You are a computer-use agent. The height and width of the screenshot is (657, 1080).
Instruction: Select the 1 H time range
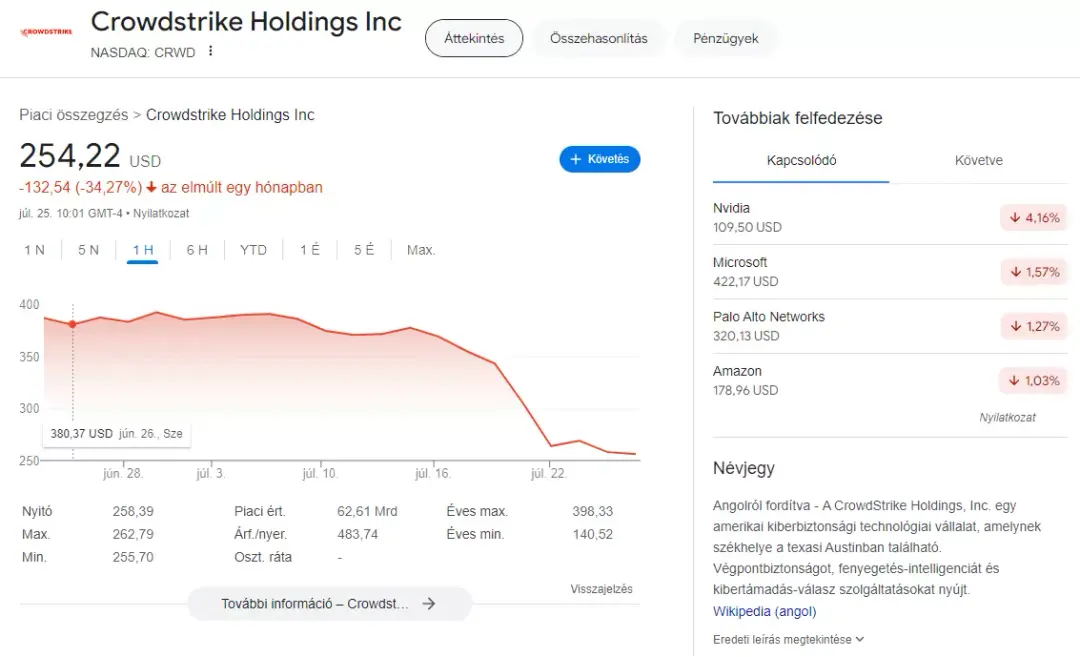click(143, 250)
